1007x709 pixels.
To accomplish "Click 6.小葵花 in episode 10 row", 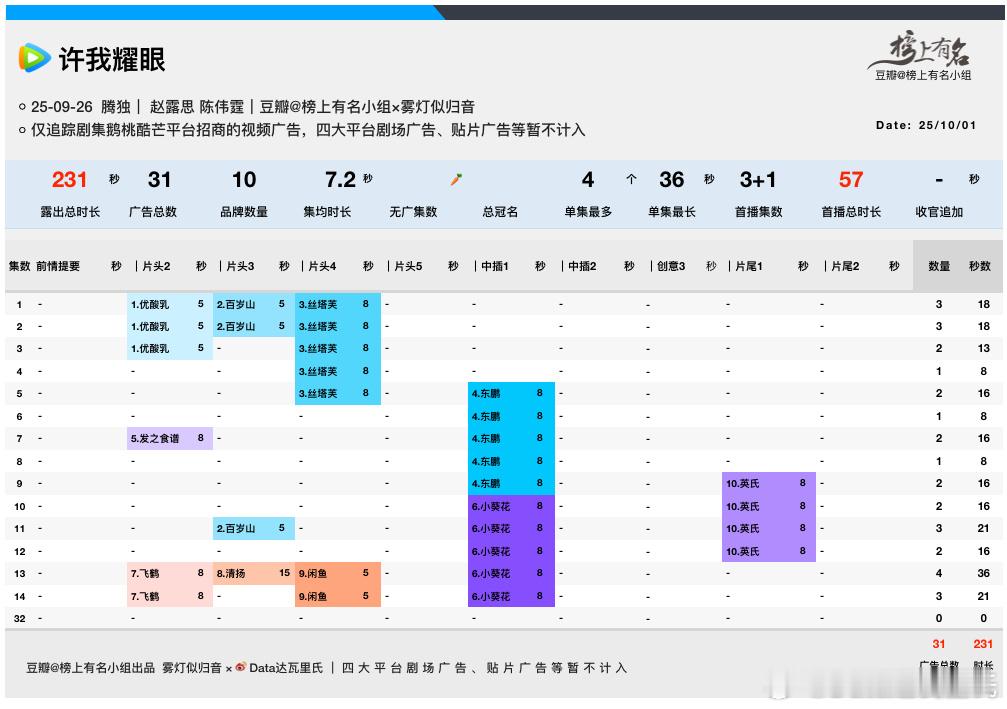I will click(491, 507).
